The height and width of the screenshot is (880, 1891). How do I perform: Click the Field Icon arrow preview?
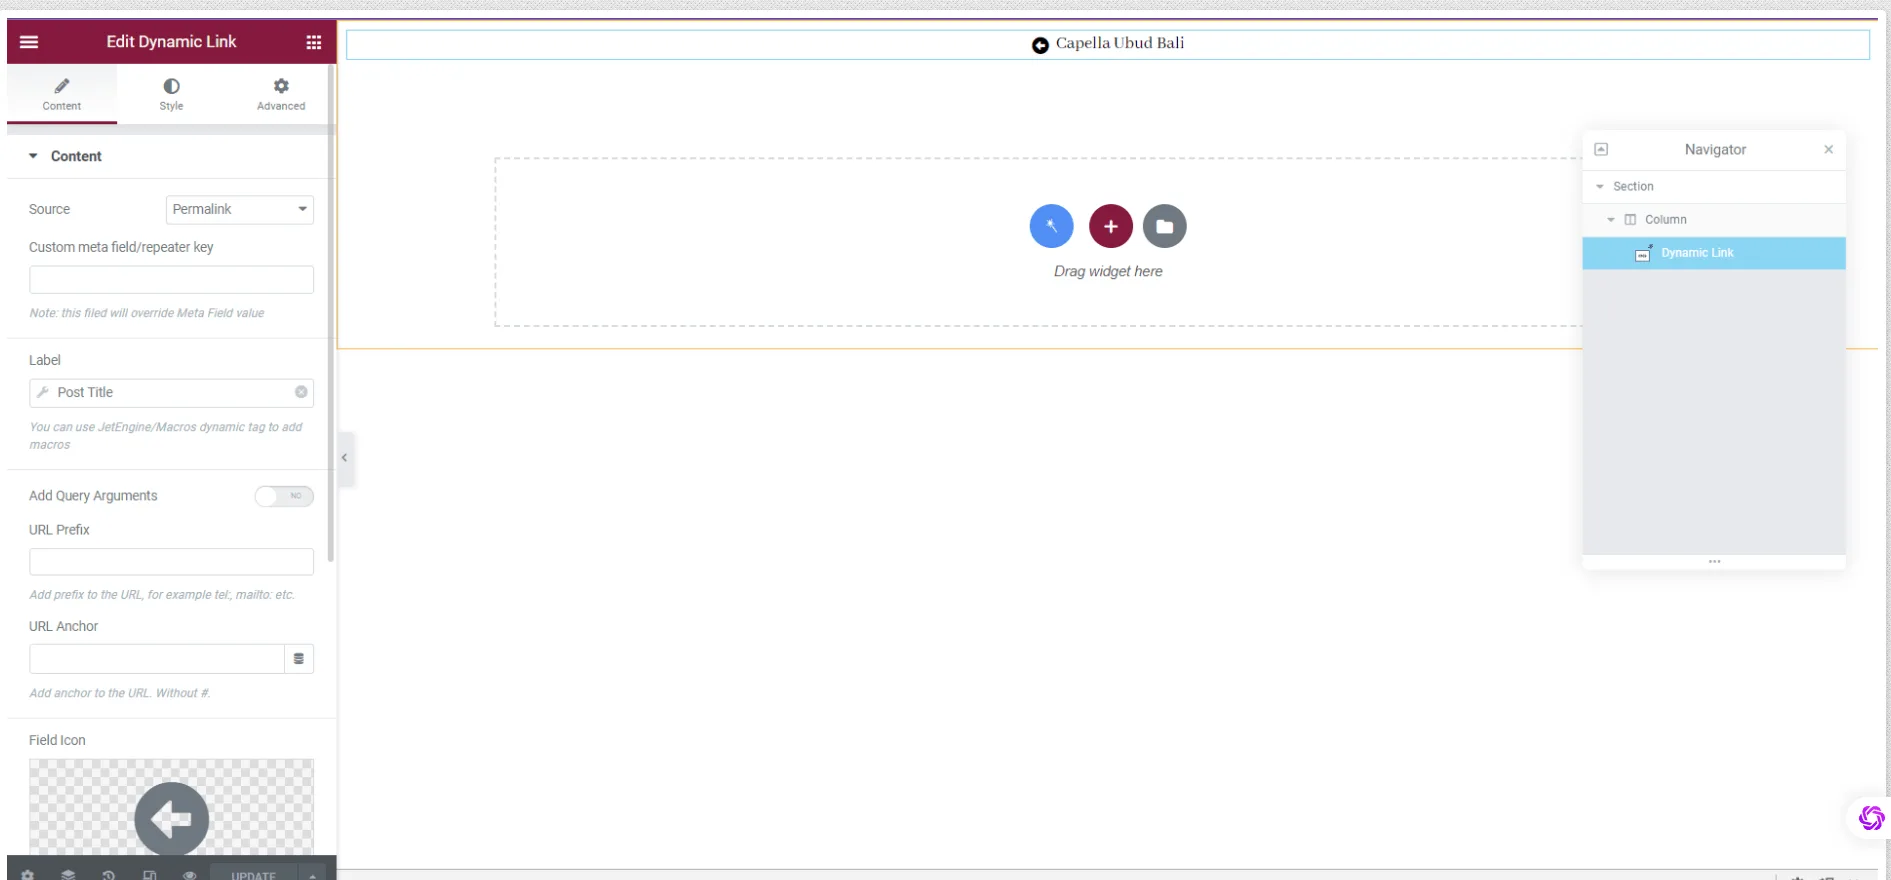click(x=171, y=817)
